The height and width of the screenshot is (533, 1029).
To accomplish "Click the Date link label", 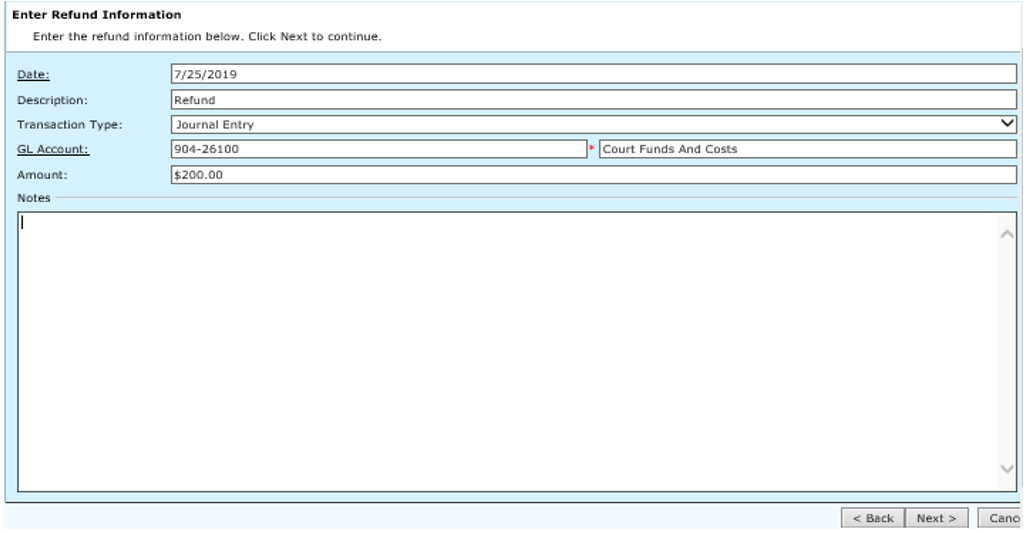I will point(33,75).
